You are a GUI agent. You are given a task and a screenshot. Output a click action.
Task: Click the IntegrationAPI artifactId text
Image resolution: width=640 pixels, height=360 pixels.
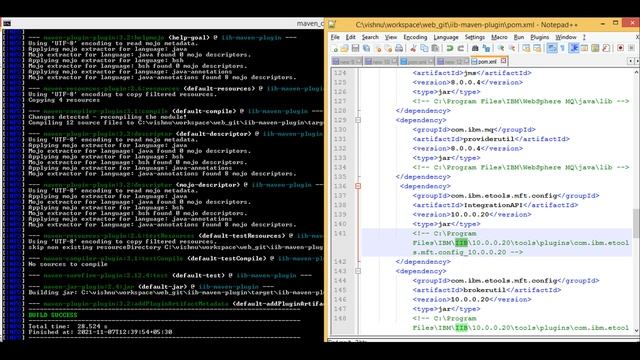click(493, 205)
